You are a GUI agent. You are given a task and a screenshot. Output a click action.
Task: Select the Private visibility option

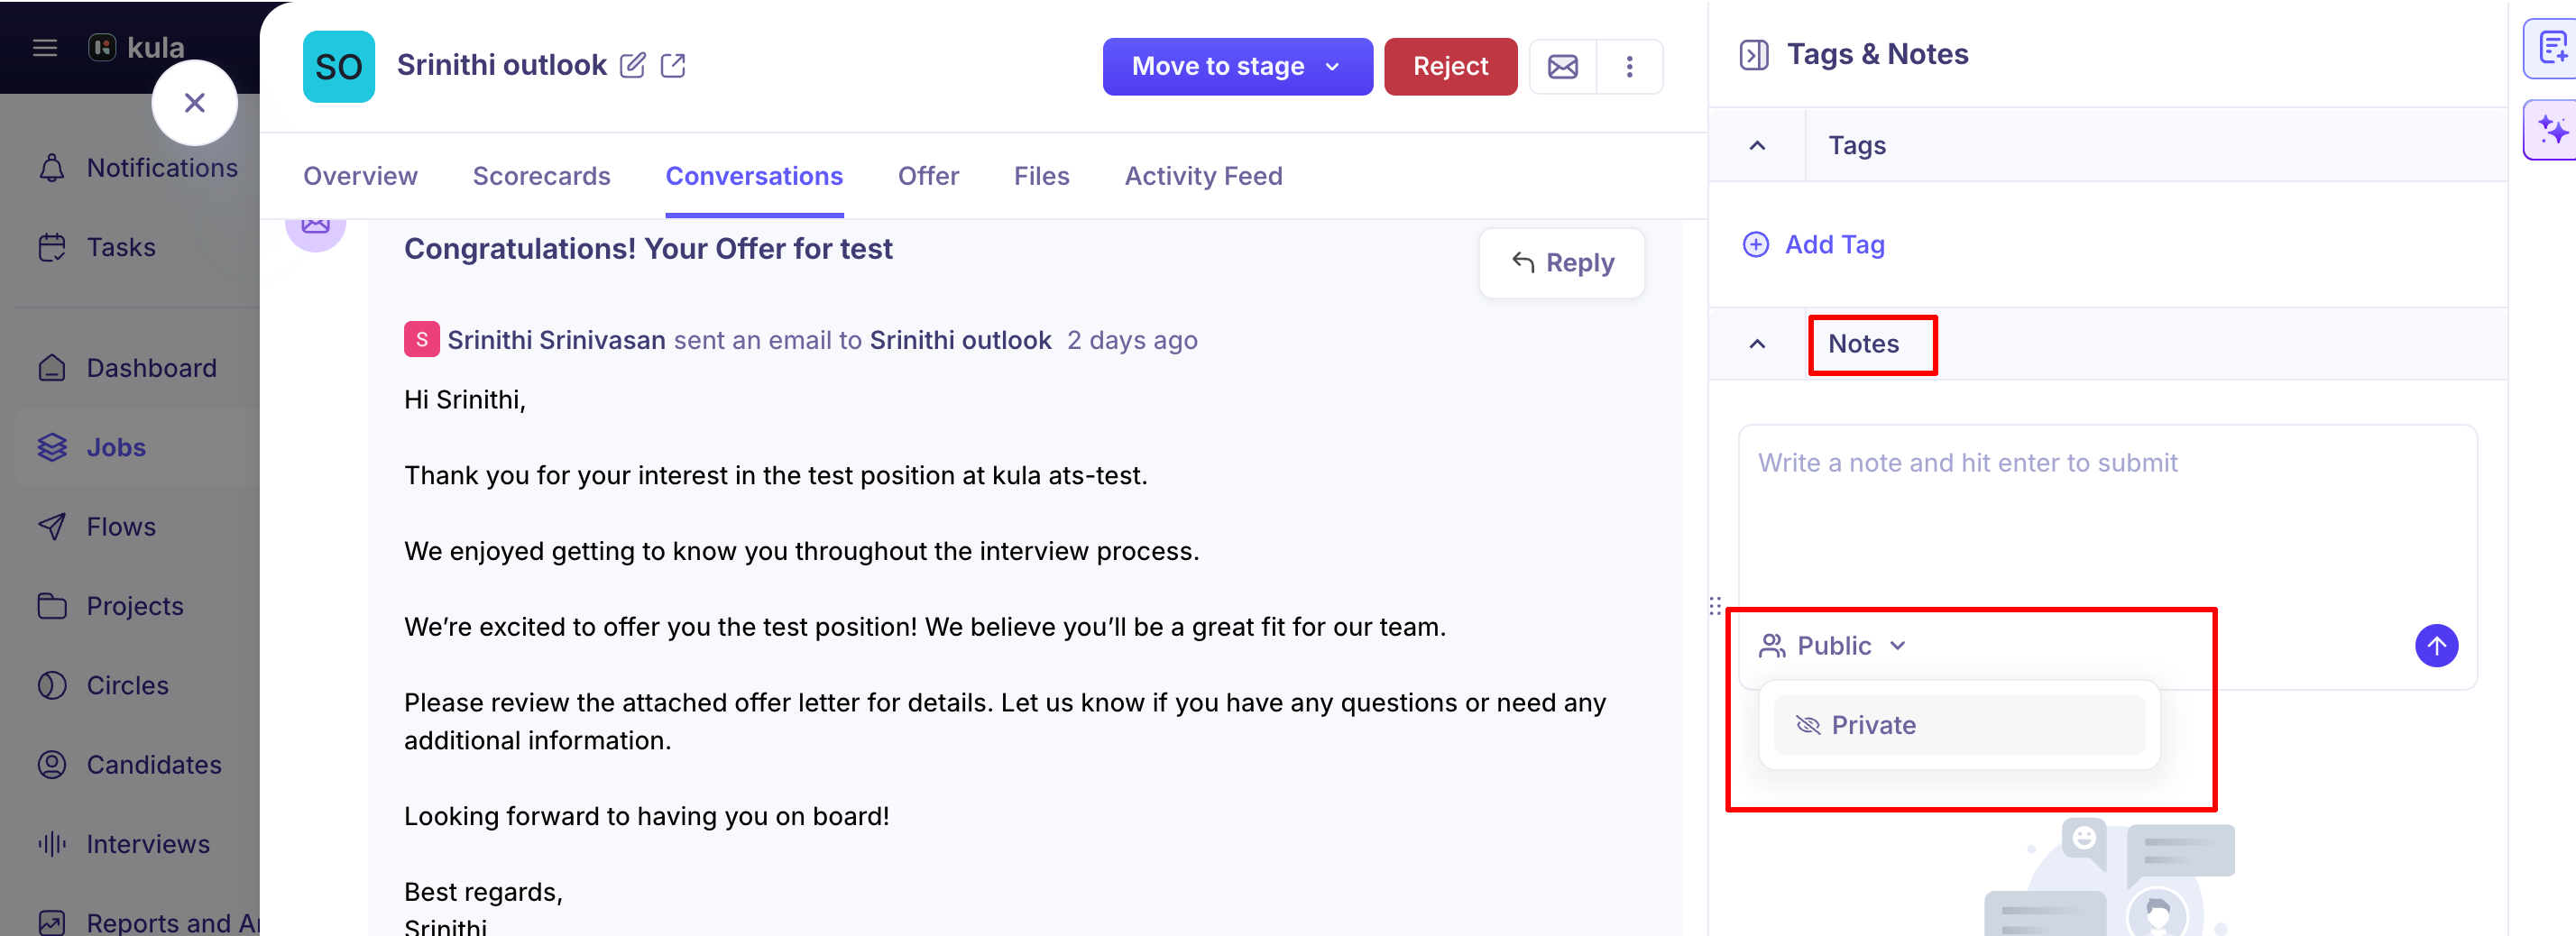pos(1958,725)
